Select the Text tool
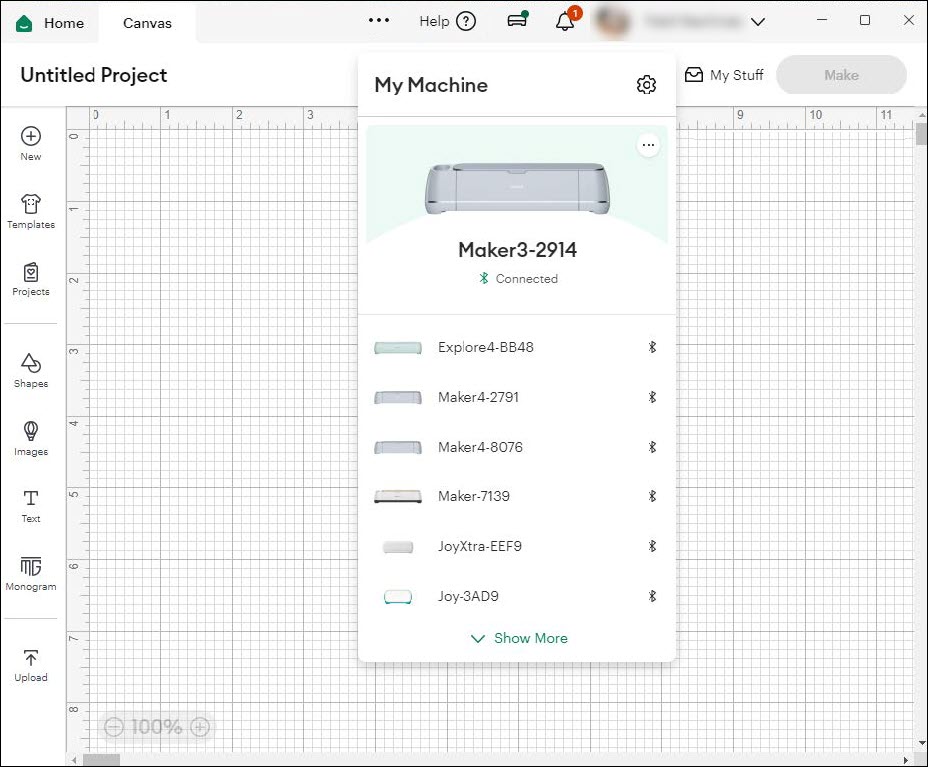This screenshot has height=767, width=928. pyautogui.click(x=31, y=506)
